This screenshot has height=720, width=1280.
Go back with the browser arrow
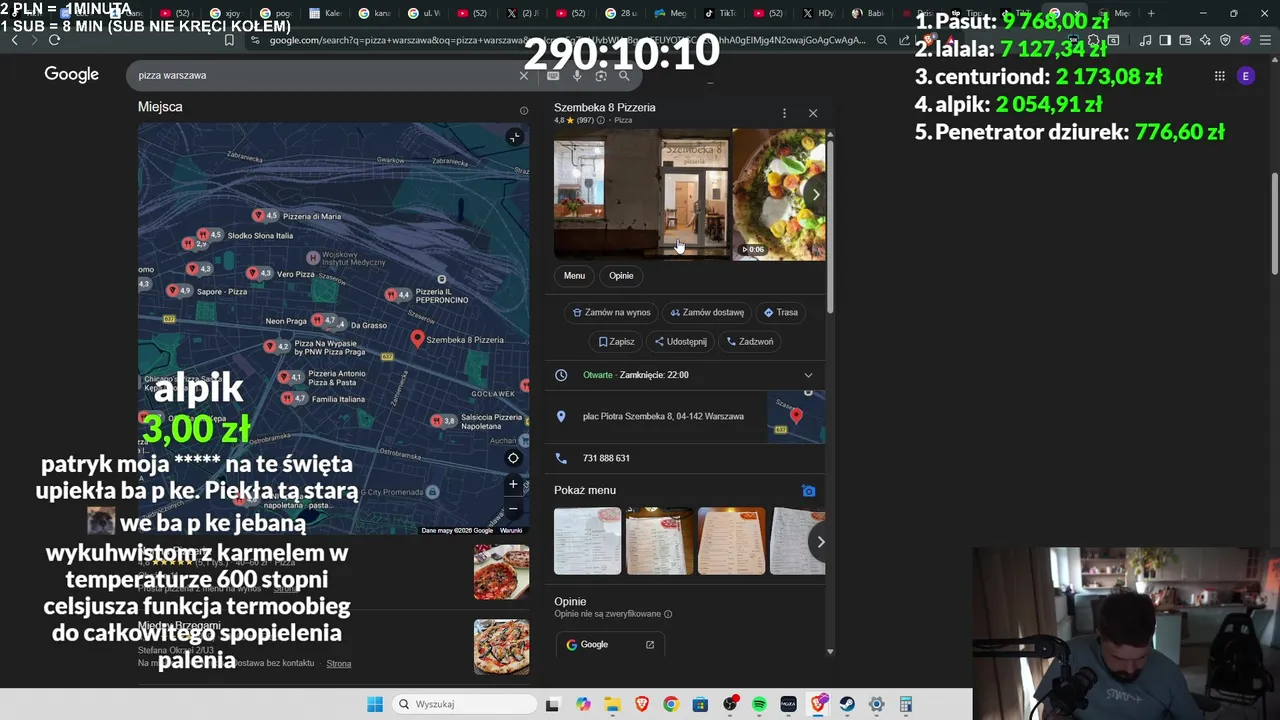[14, 40]
